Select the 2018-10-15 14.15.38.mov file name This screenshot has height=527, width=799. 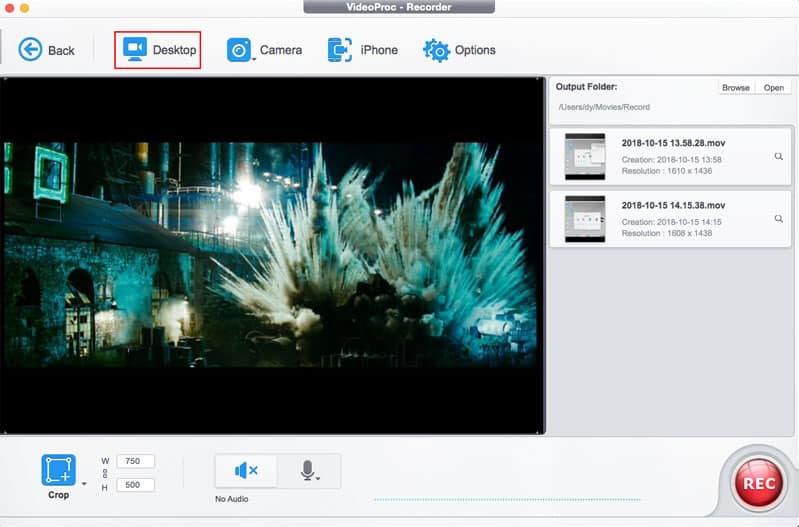[x=673, y=205]
